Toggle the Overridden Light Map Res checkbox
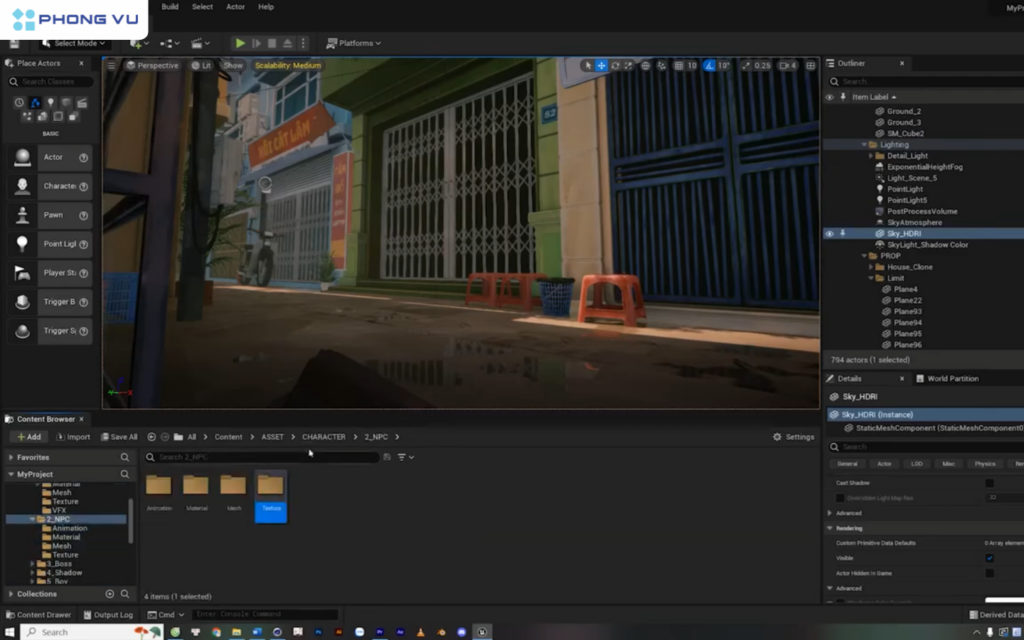This screenshot has height=640, width=1024. click(840, 498)
